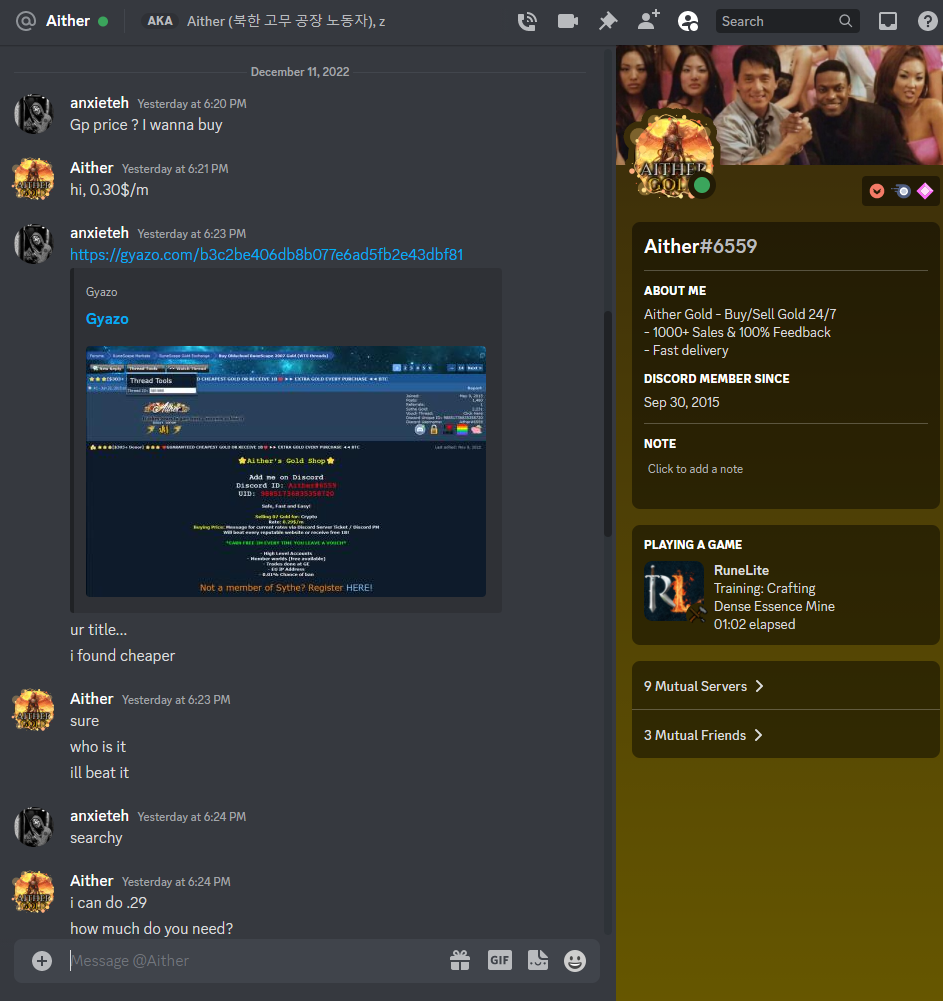Click 'i found cheaper' message
Image resolution: width=943 pixels, height=1001 pixels.
click(123, 656)
